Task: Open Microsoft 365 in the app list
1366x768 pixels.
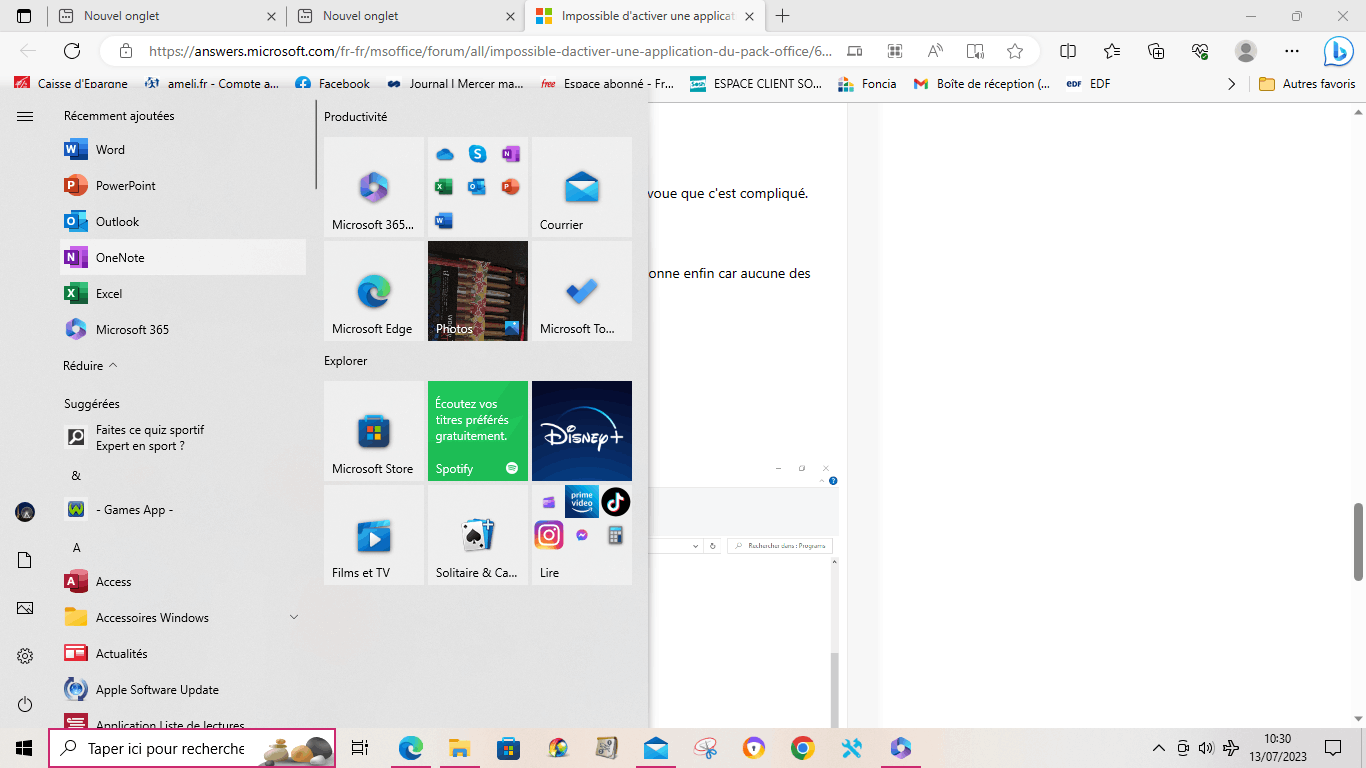Action: (x=183, y=330)
